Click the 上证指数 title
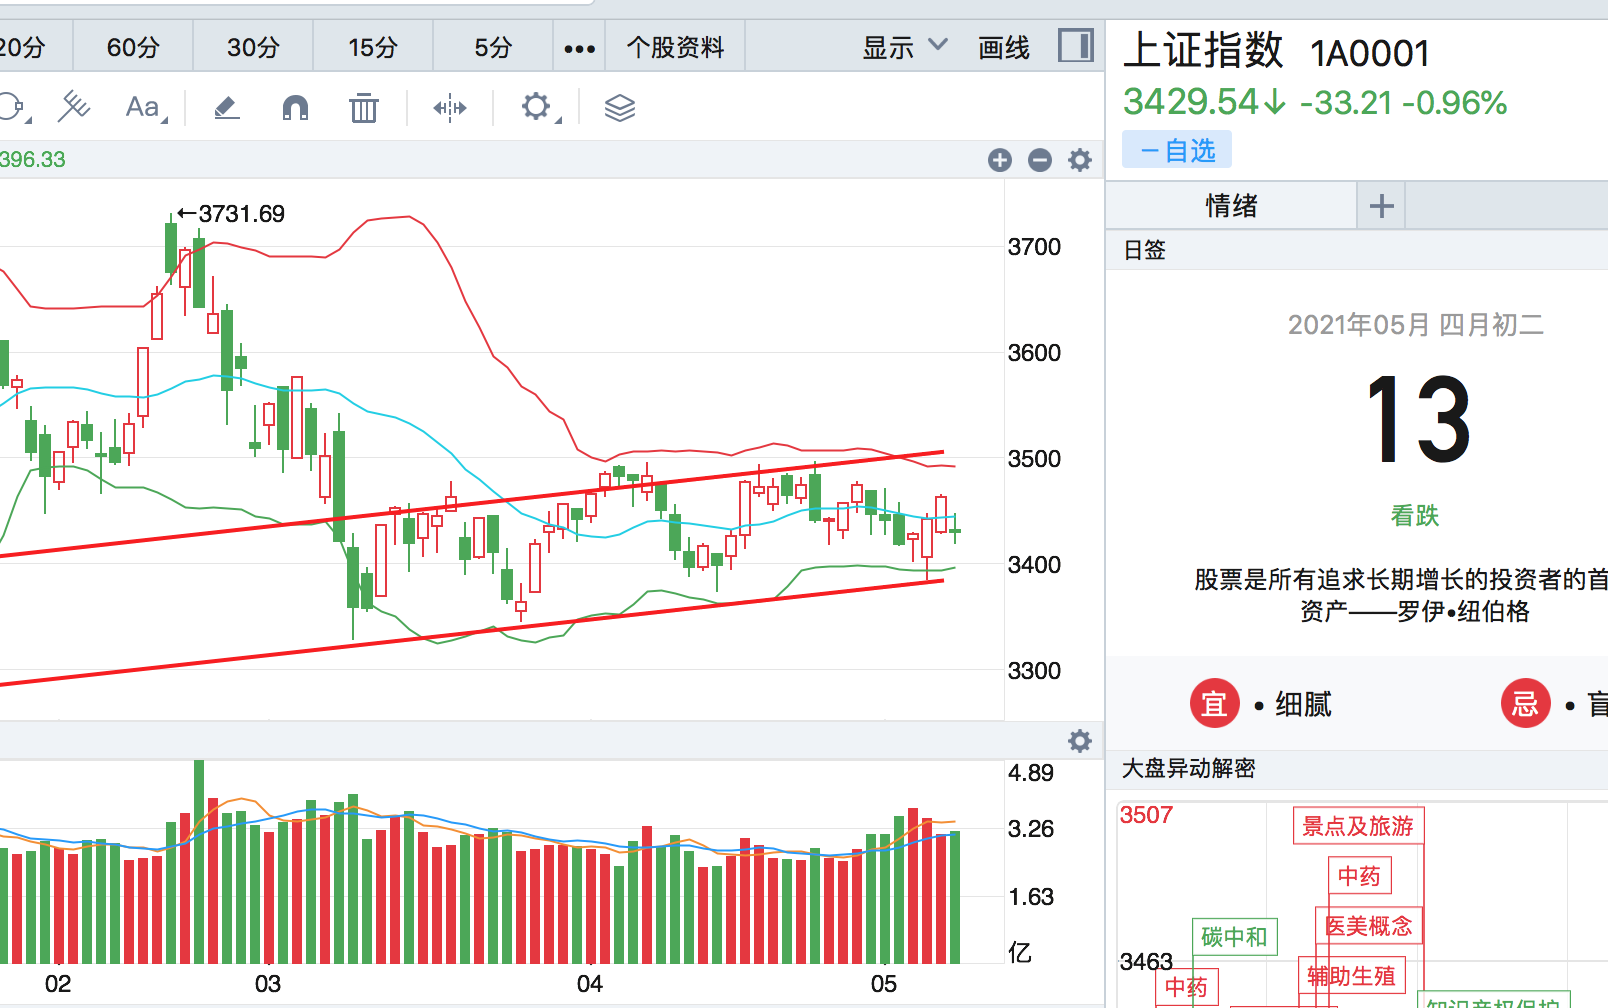The height and width of the screenshot is (1008, 1608). 1203,50
